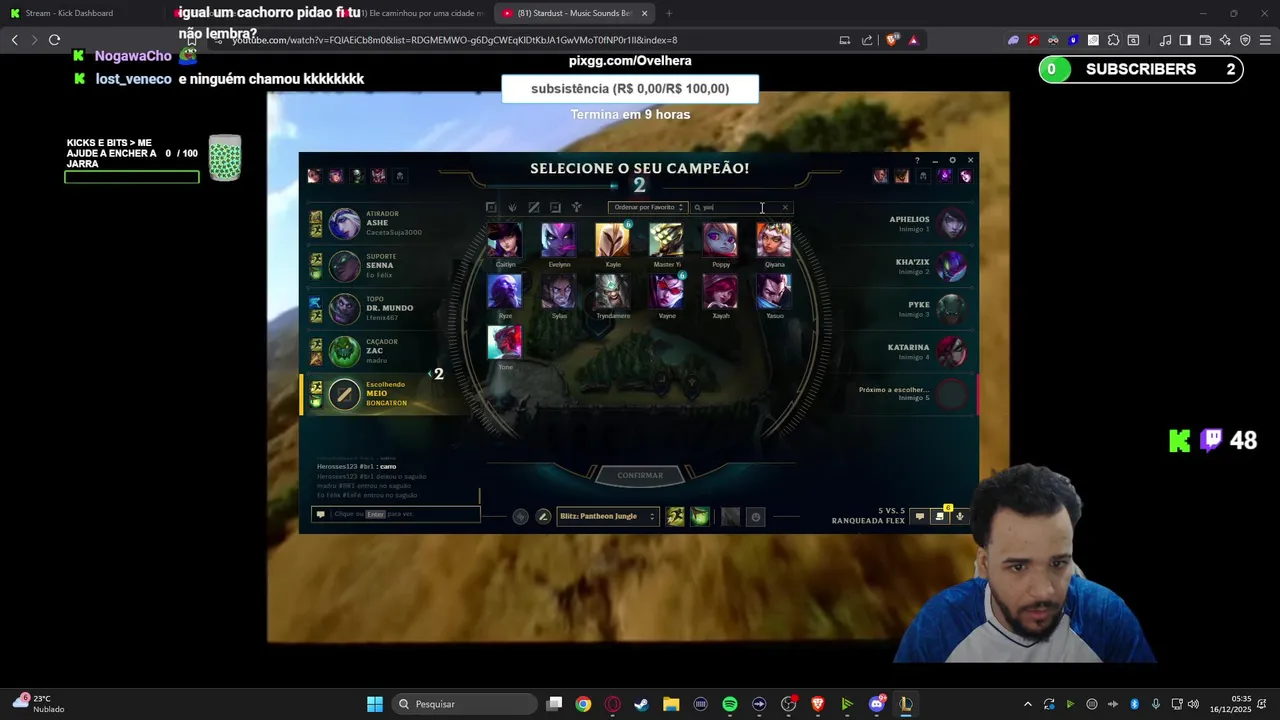Open the 23°C Nublado weather widget

click(x=38, y=704)
